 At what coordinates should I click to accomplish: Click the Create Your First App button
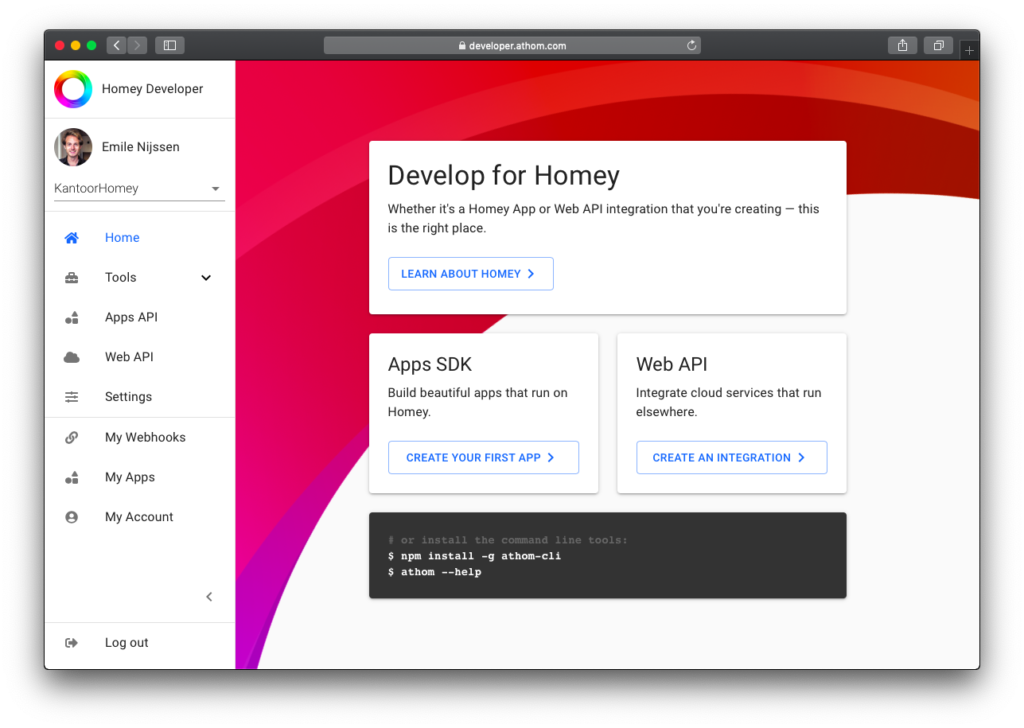pos(483,457)
